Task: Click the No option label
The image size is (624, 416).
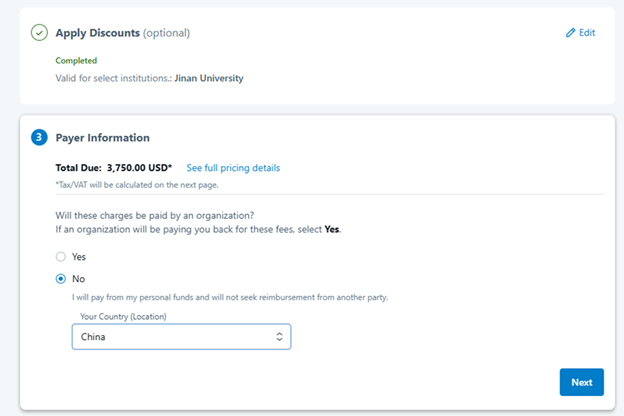Action: point(78,279)
